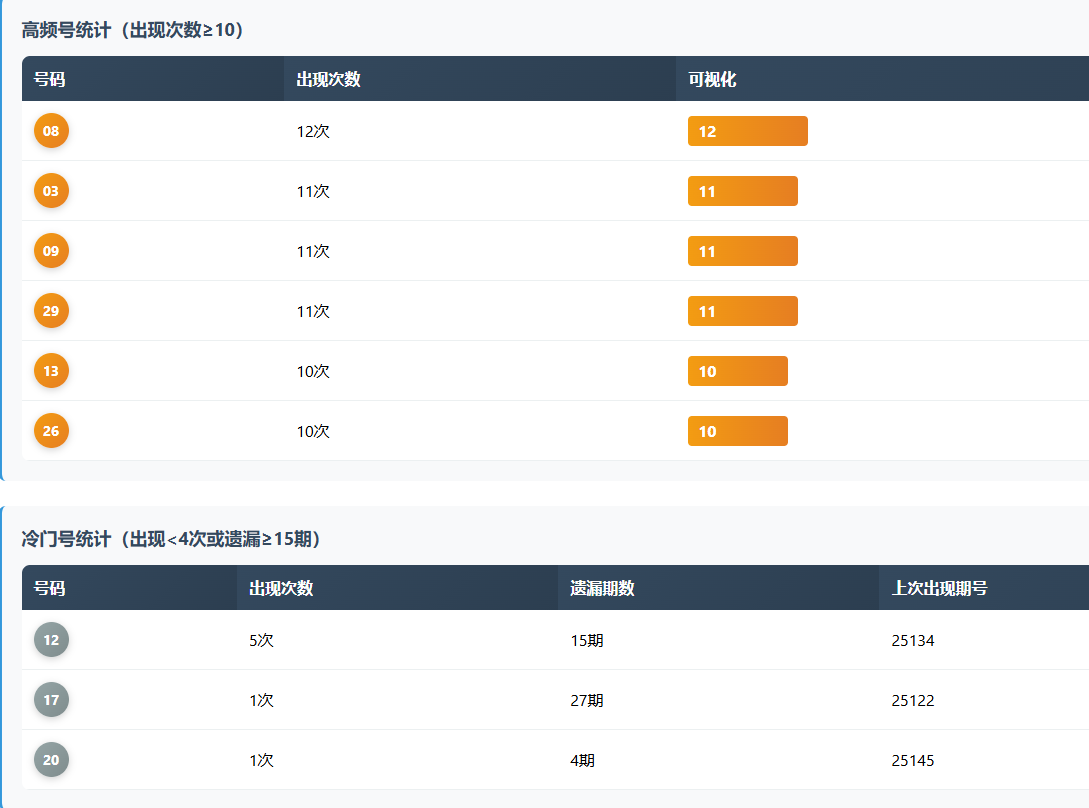Select the gray cold number 17 ball

(51, 700)
